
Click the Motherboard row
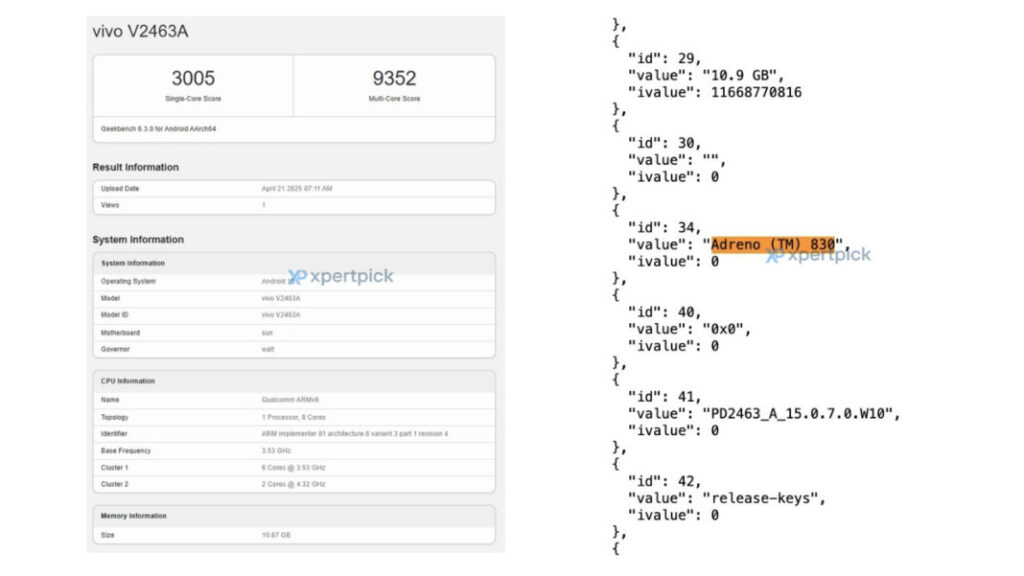tap(294, 332)
